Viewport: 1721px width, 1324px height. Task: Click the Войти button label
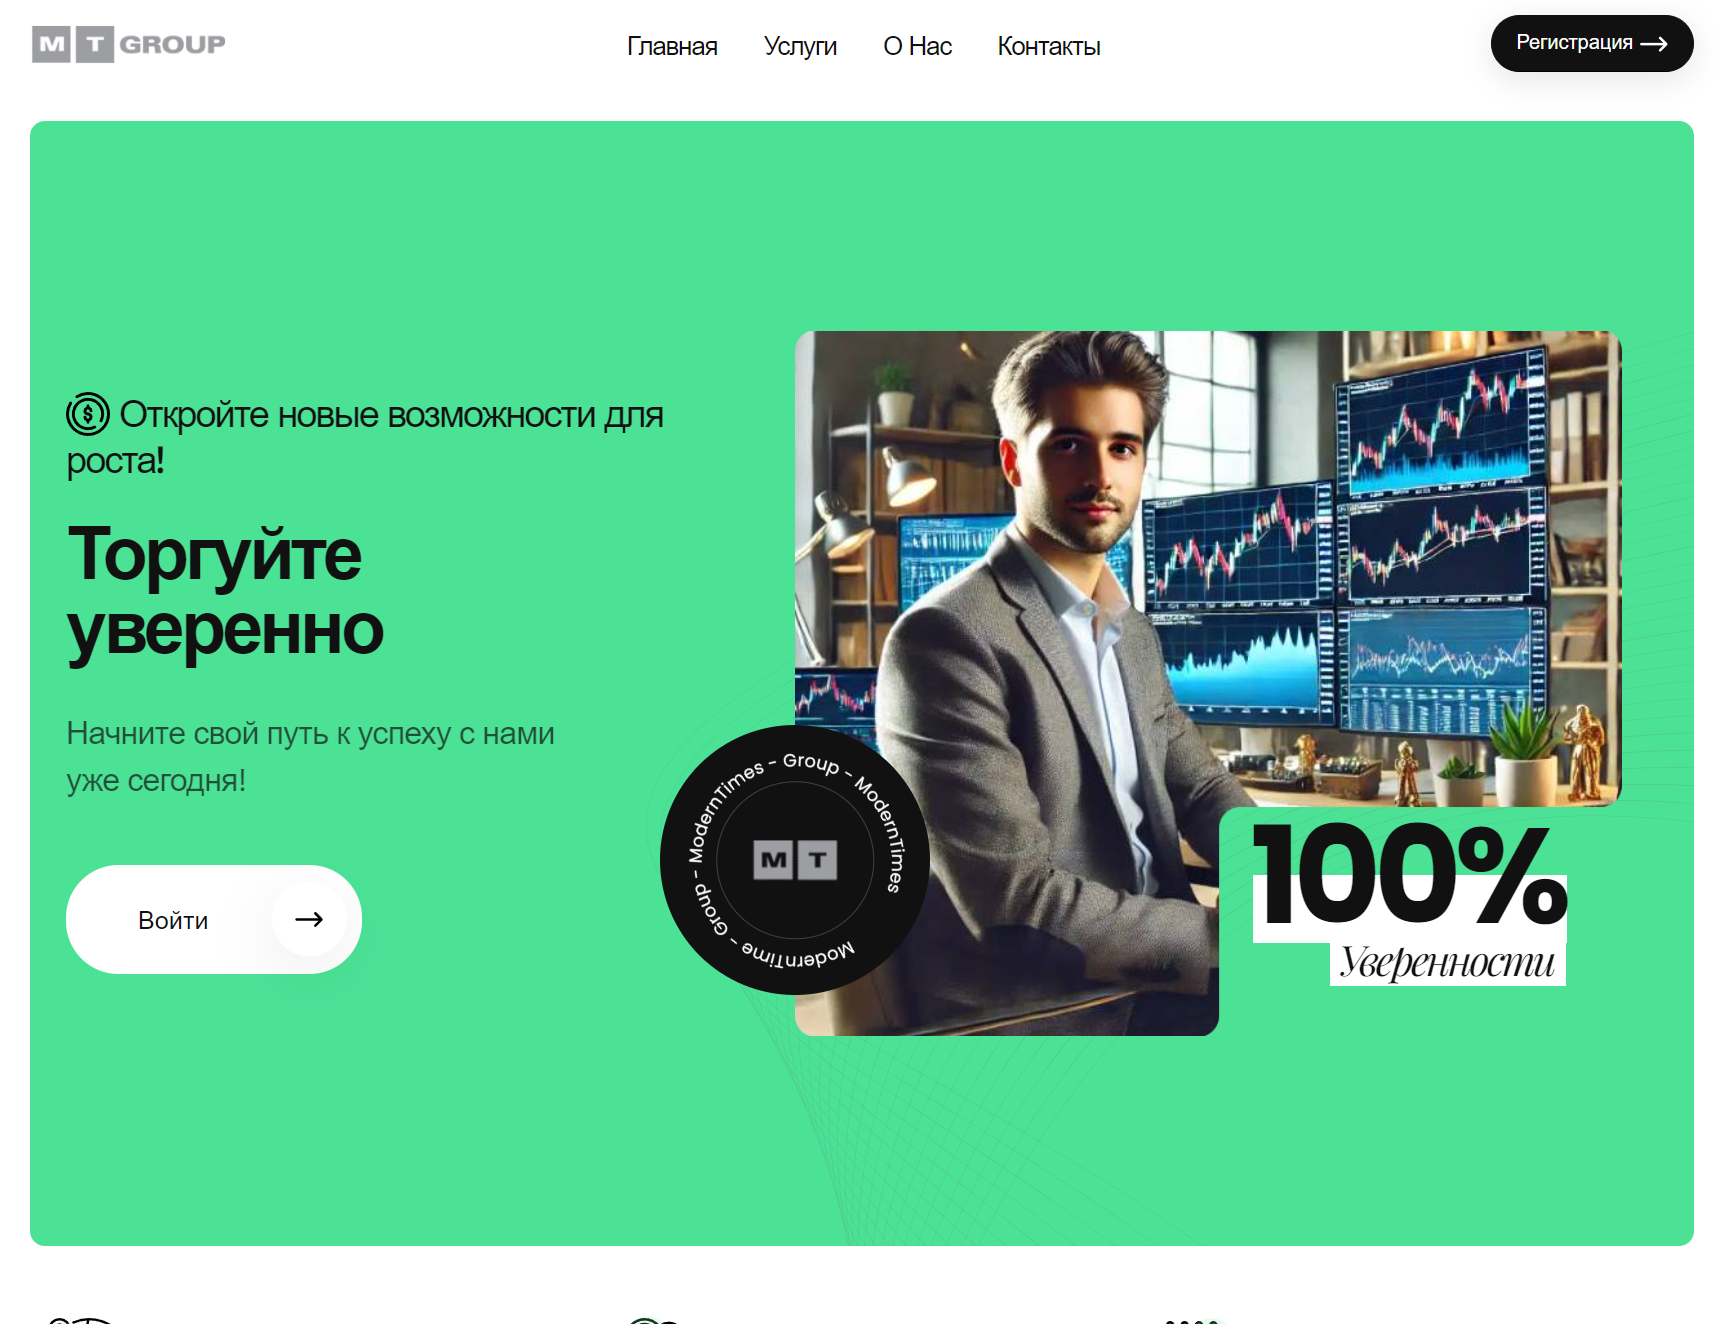pyautogui.click(x=173, y=920)
